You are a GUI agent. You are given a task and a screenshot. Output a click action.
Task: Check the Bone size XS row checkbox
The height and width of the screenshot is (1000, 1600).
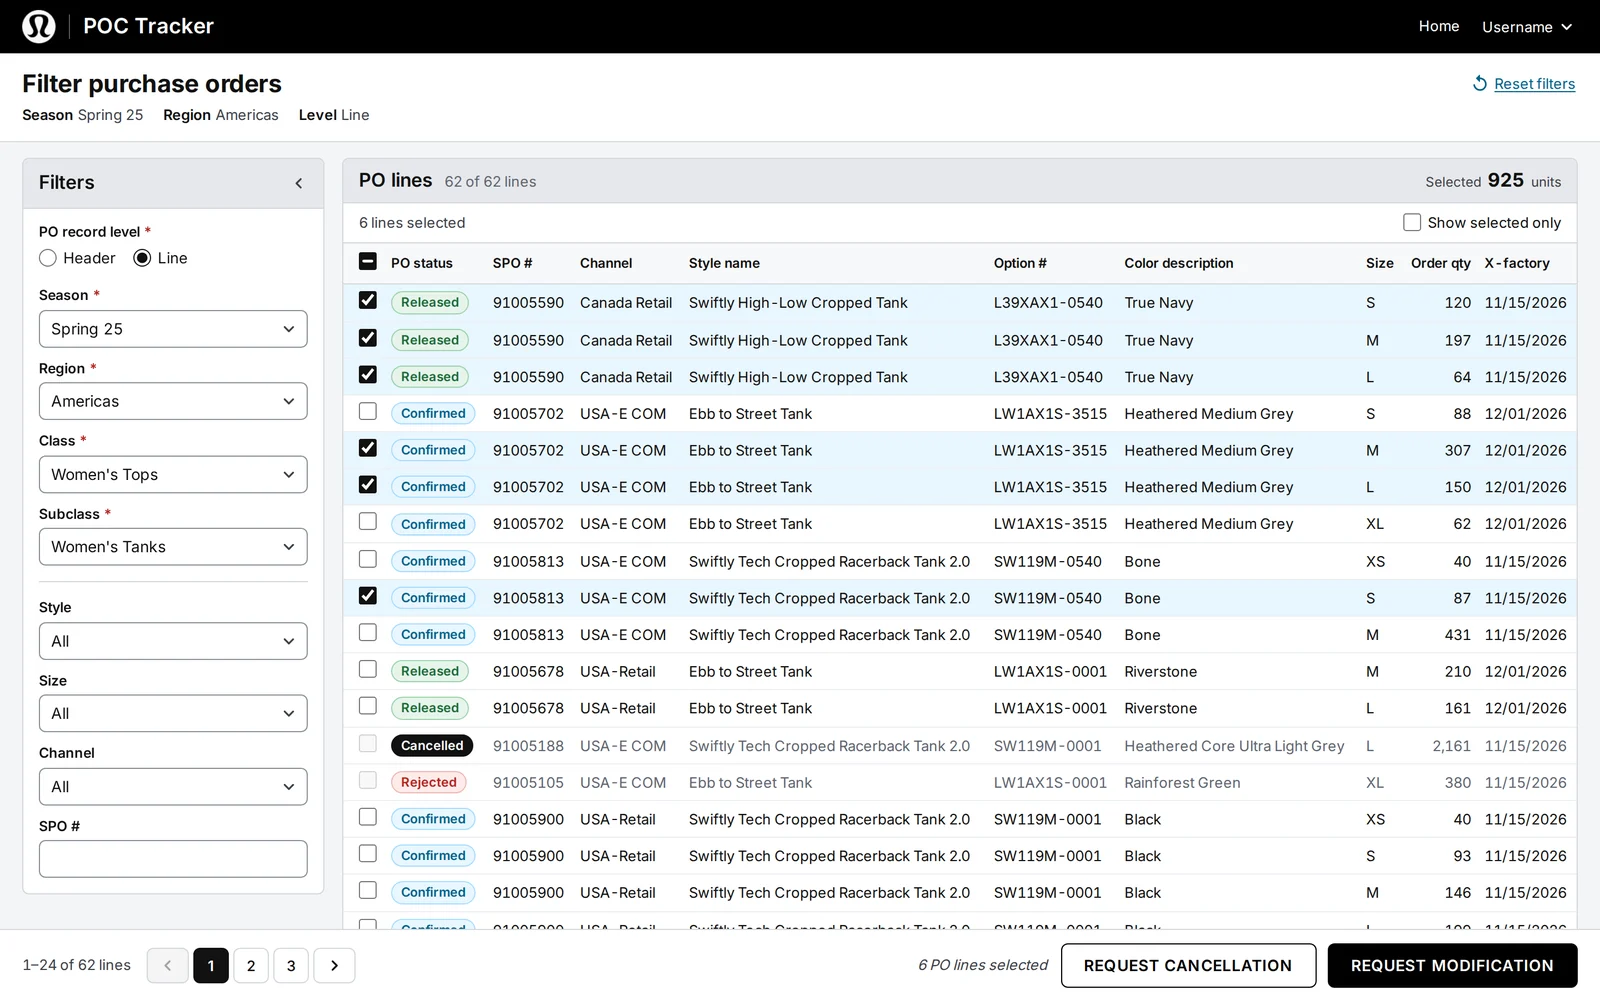[x=368, y=559]
